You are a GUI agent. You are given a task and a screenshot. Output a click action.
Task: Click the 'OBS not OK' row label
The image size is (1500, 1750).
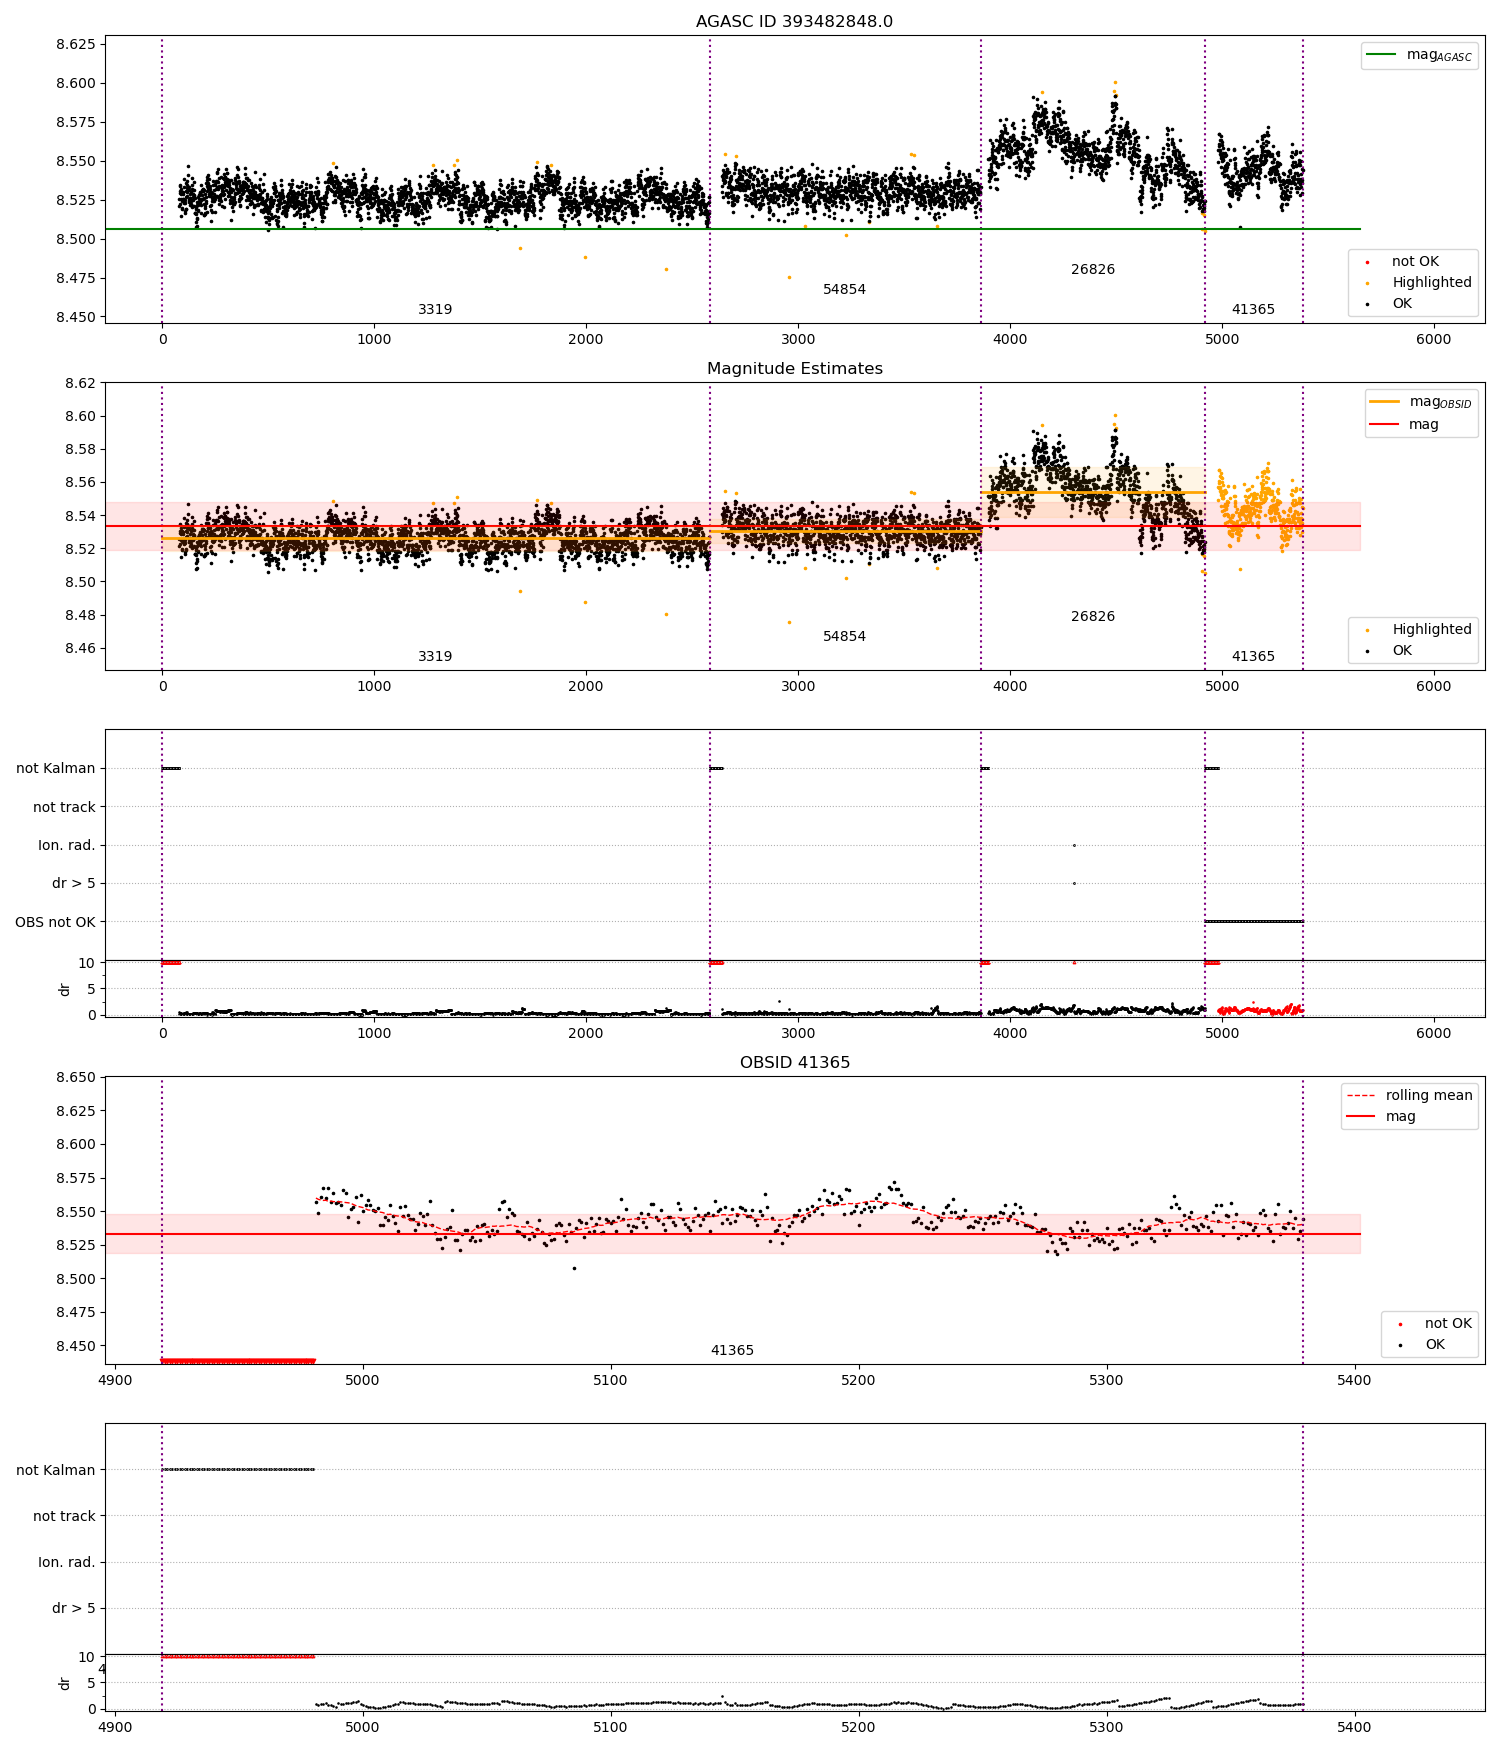(55, 922)
